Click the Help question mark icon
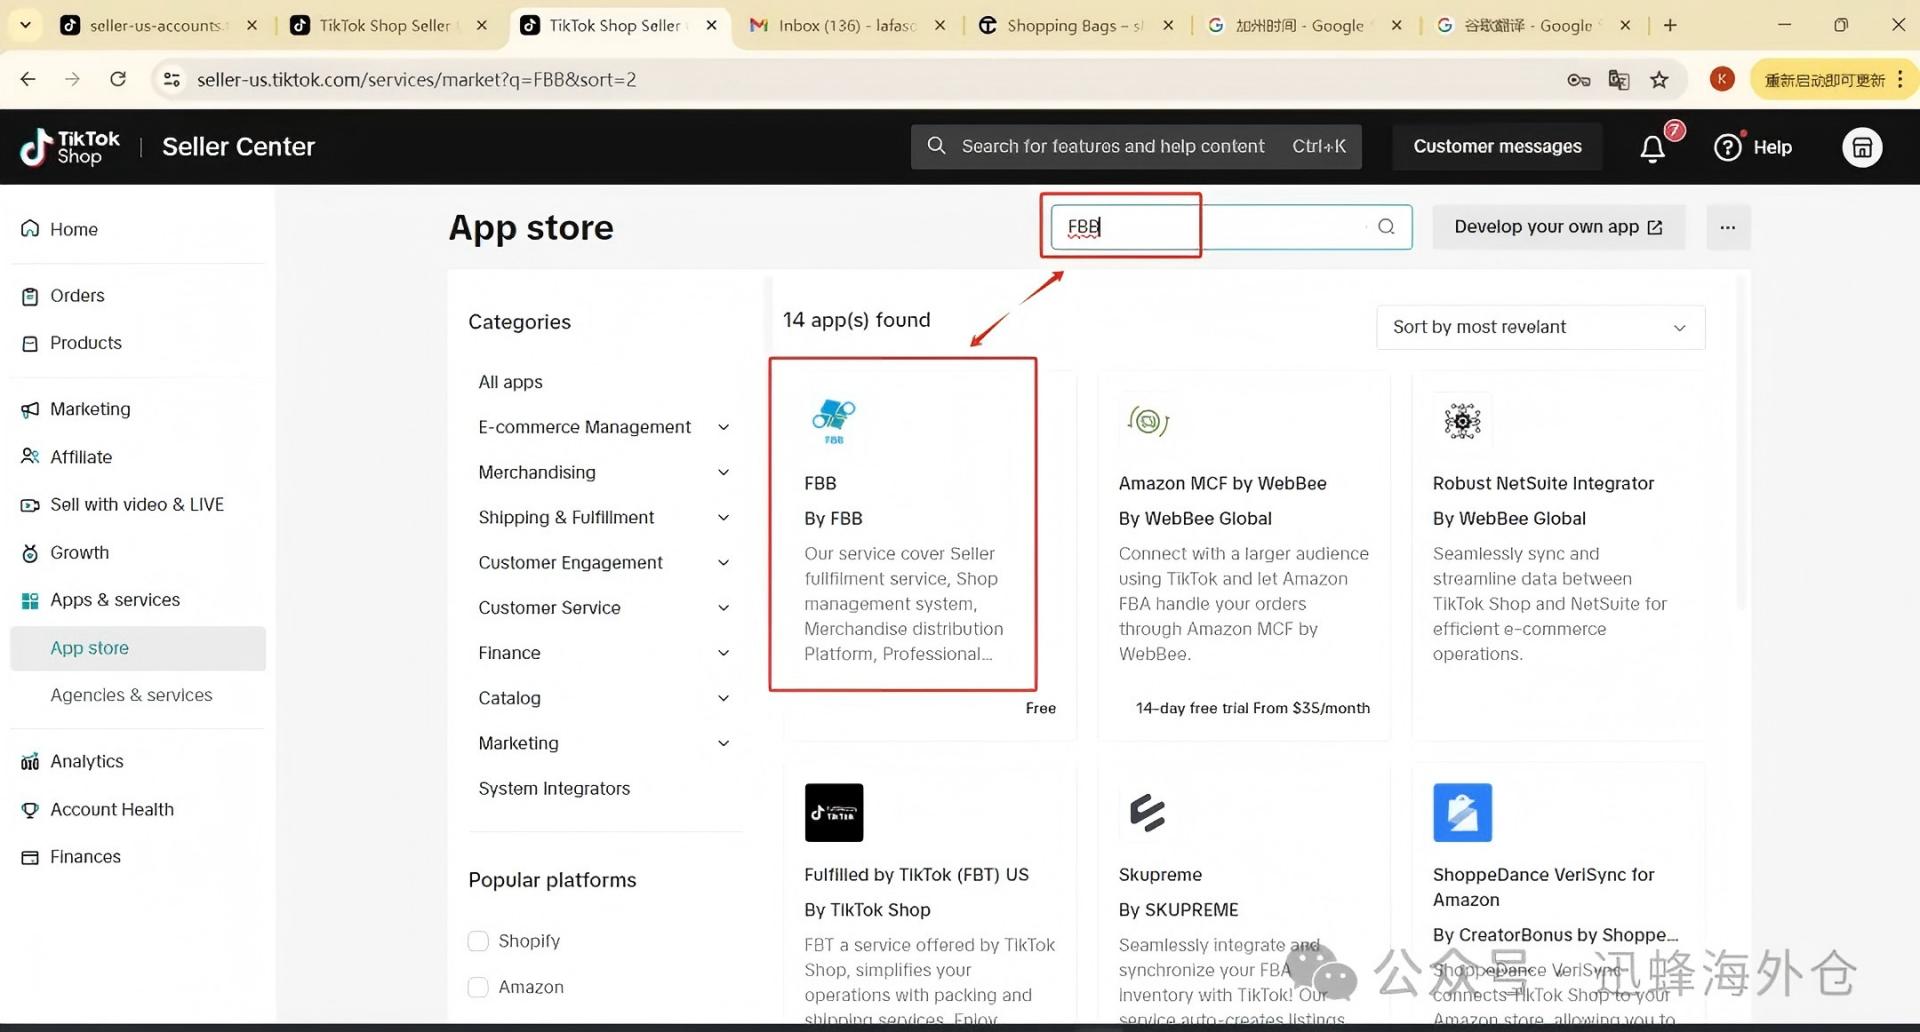Image resolution: width=1920 pixels, height=1032 pixels. 1727,148
